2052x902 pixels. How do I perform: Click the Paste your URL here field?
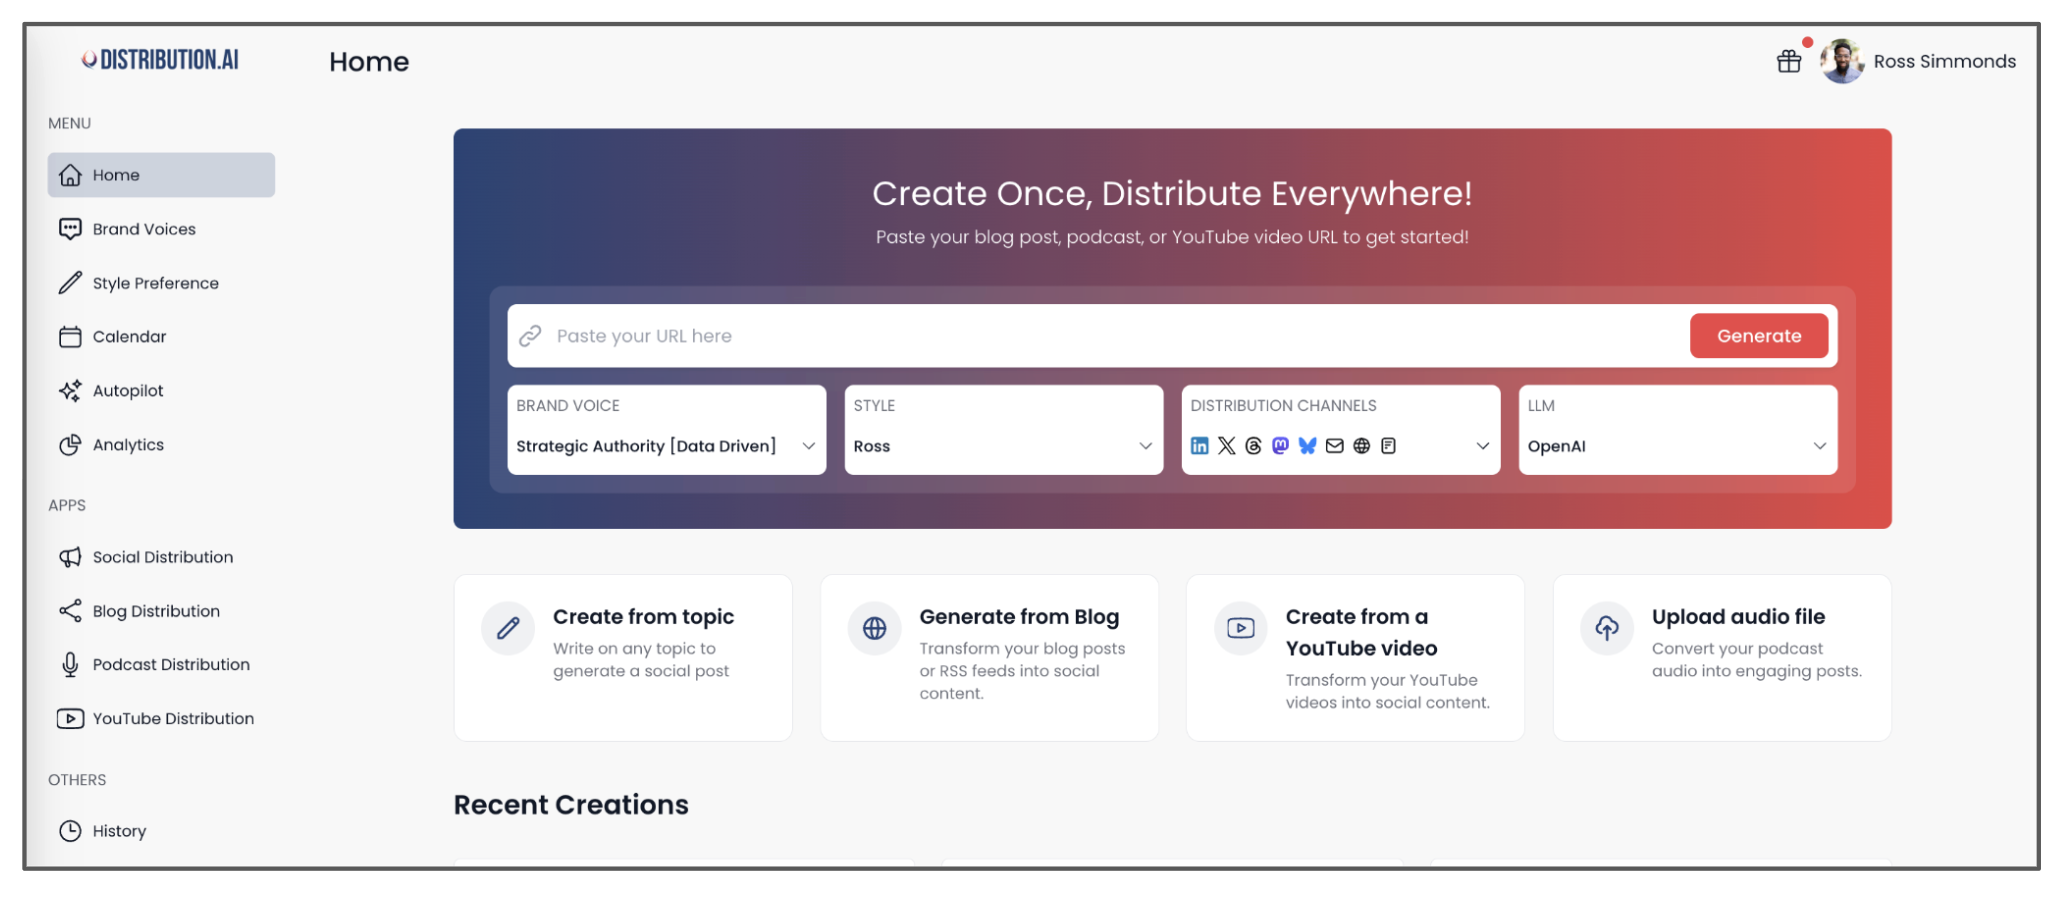tap(1100, 336)
